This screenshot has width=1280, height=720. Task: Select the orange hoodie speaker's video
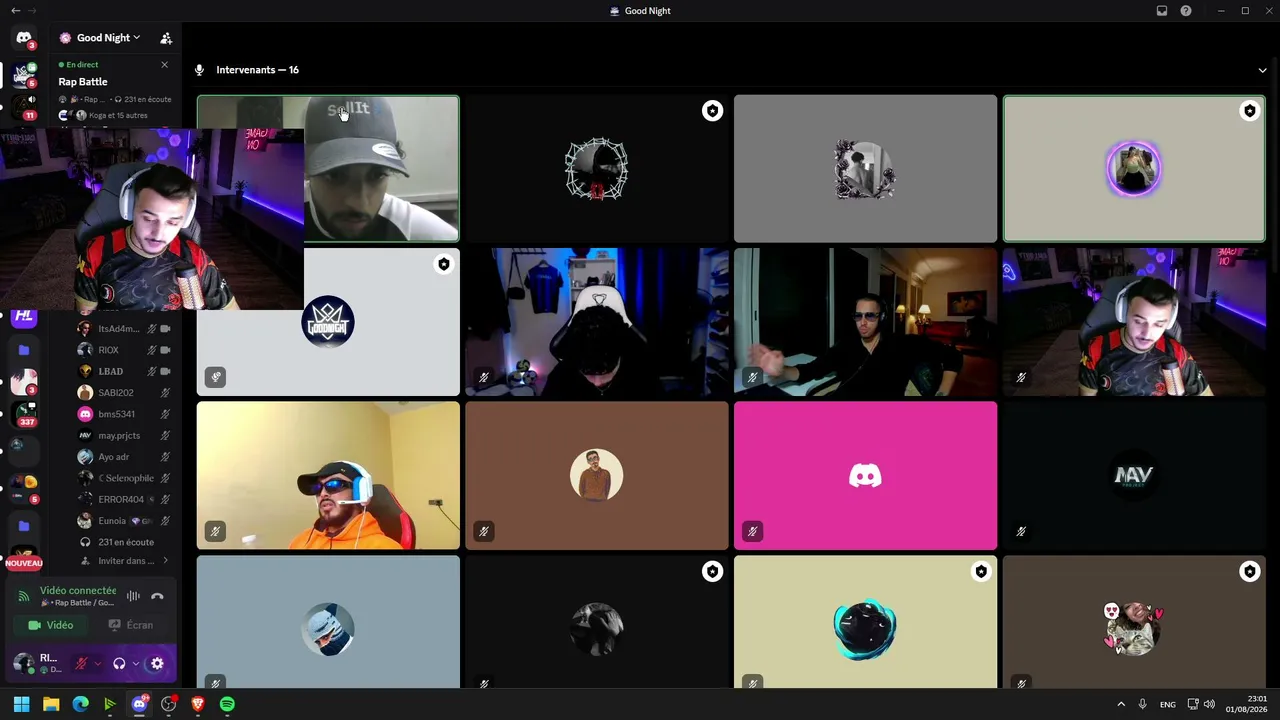point(328,476)
